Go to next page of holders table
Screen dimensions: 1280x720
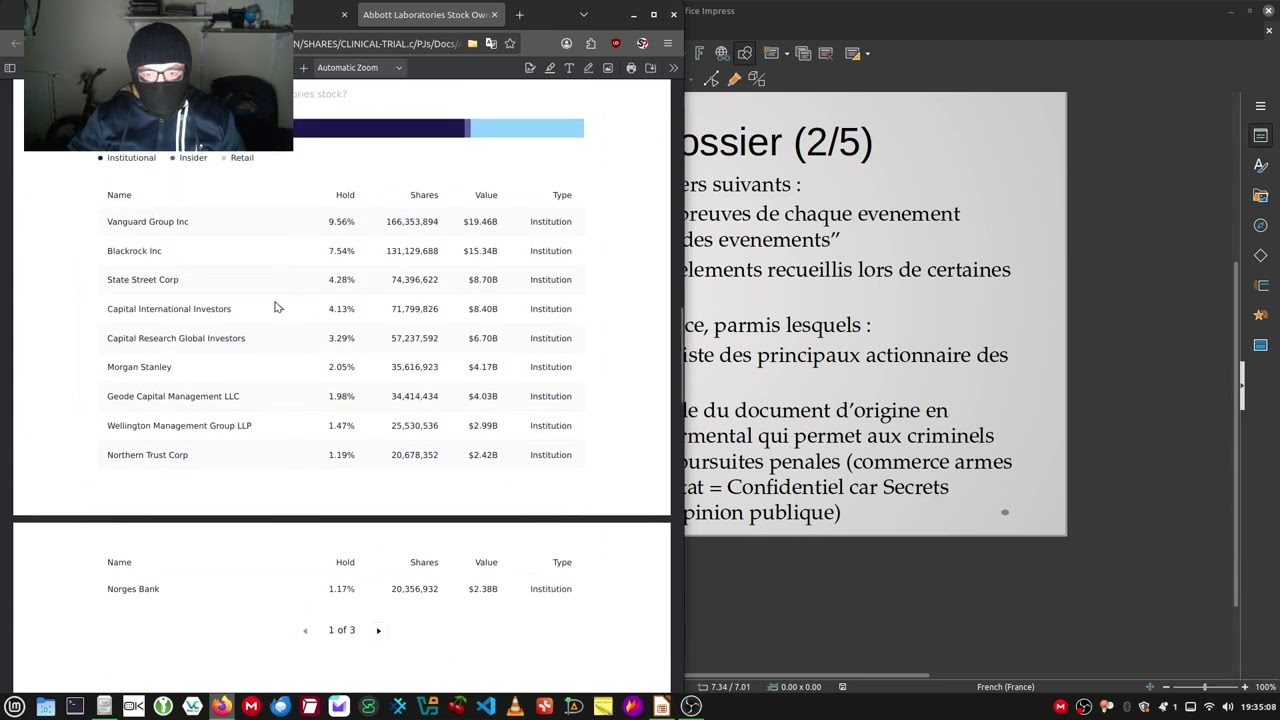(378, 631)
